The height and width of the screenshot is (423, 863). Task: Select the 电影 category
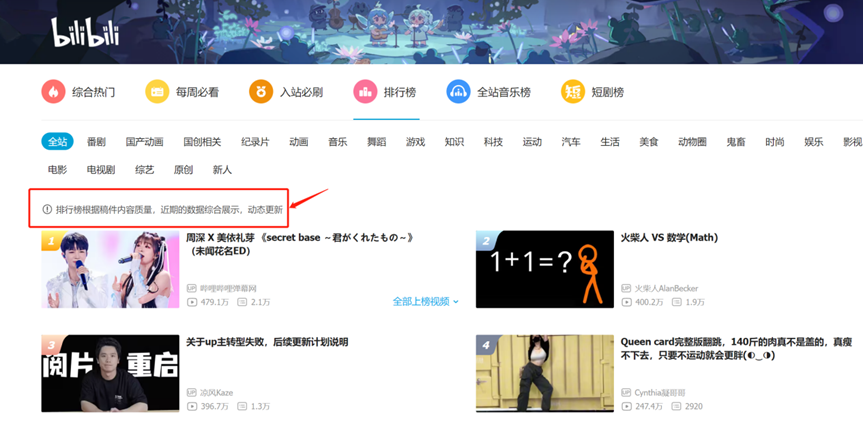(57, 170)
